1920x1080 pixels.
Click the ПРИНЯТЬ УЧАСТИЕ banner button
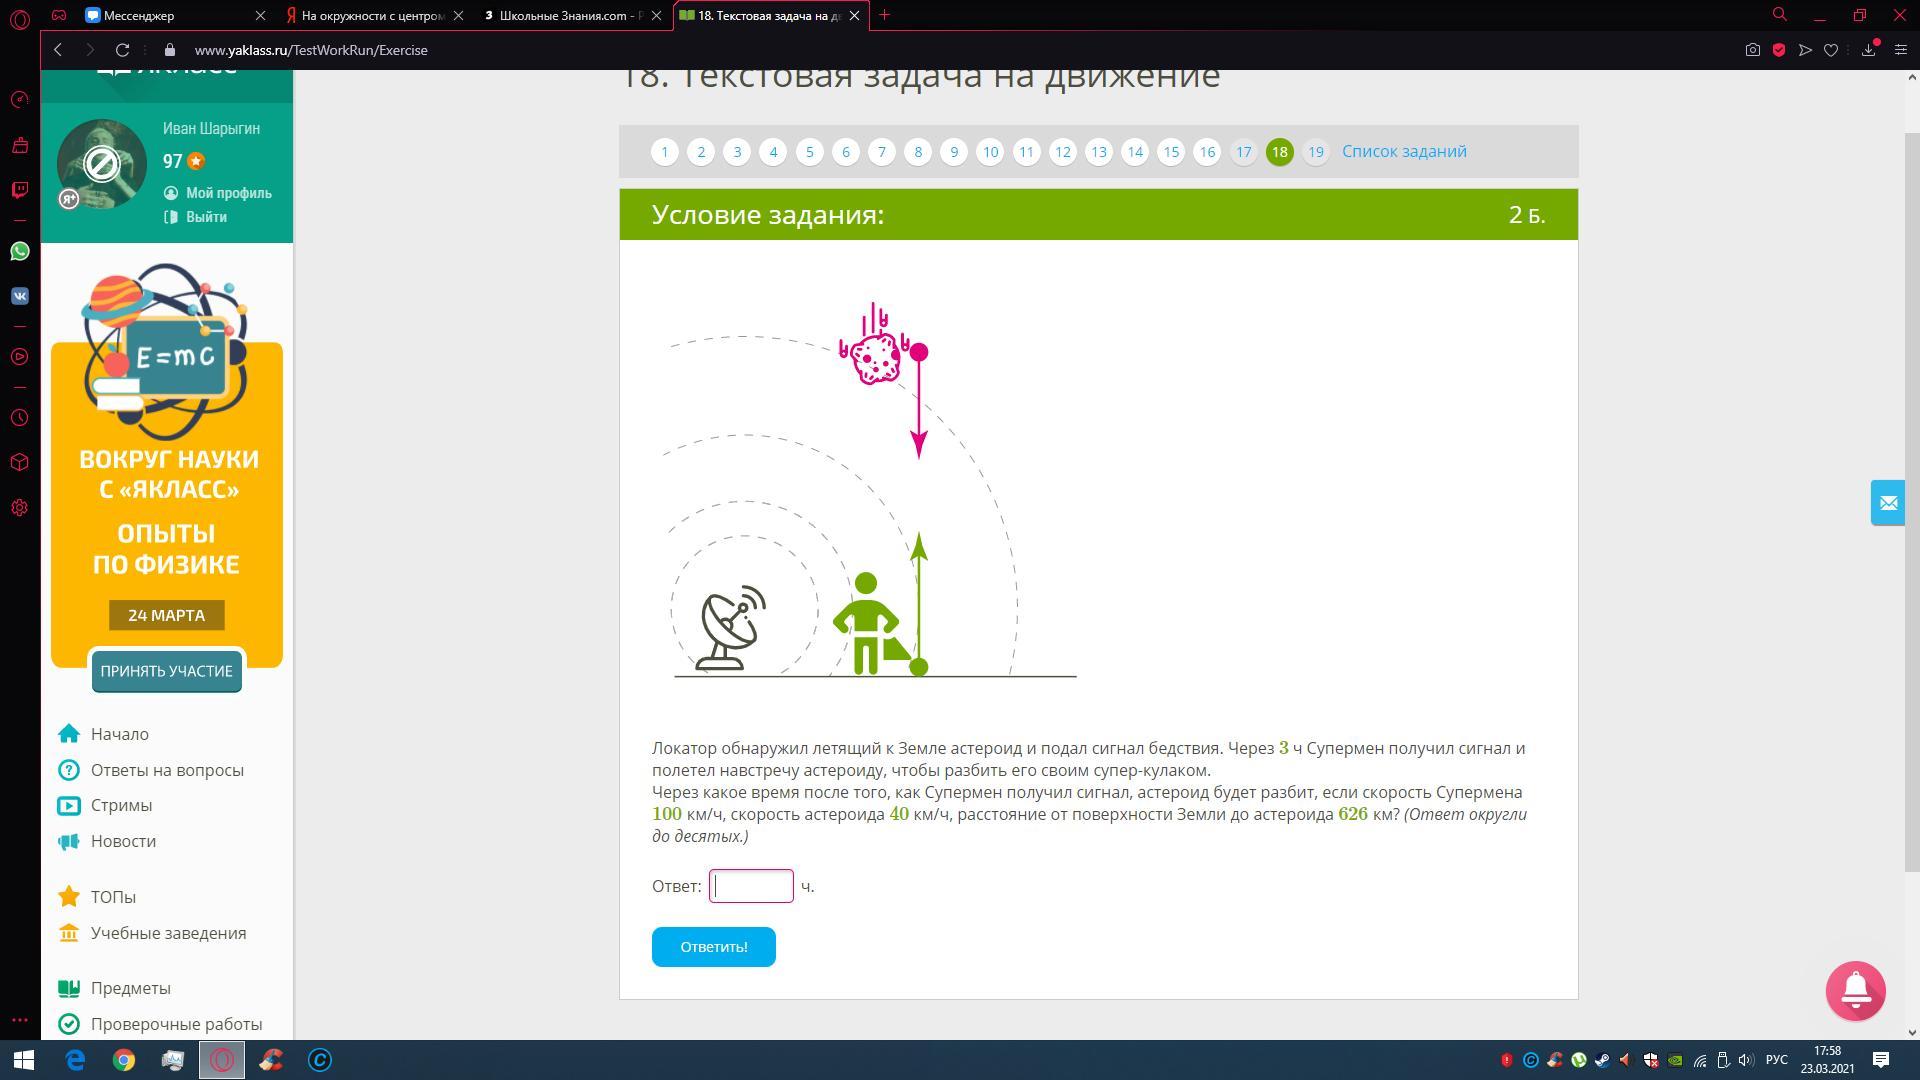point(166,671)
